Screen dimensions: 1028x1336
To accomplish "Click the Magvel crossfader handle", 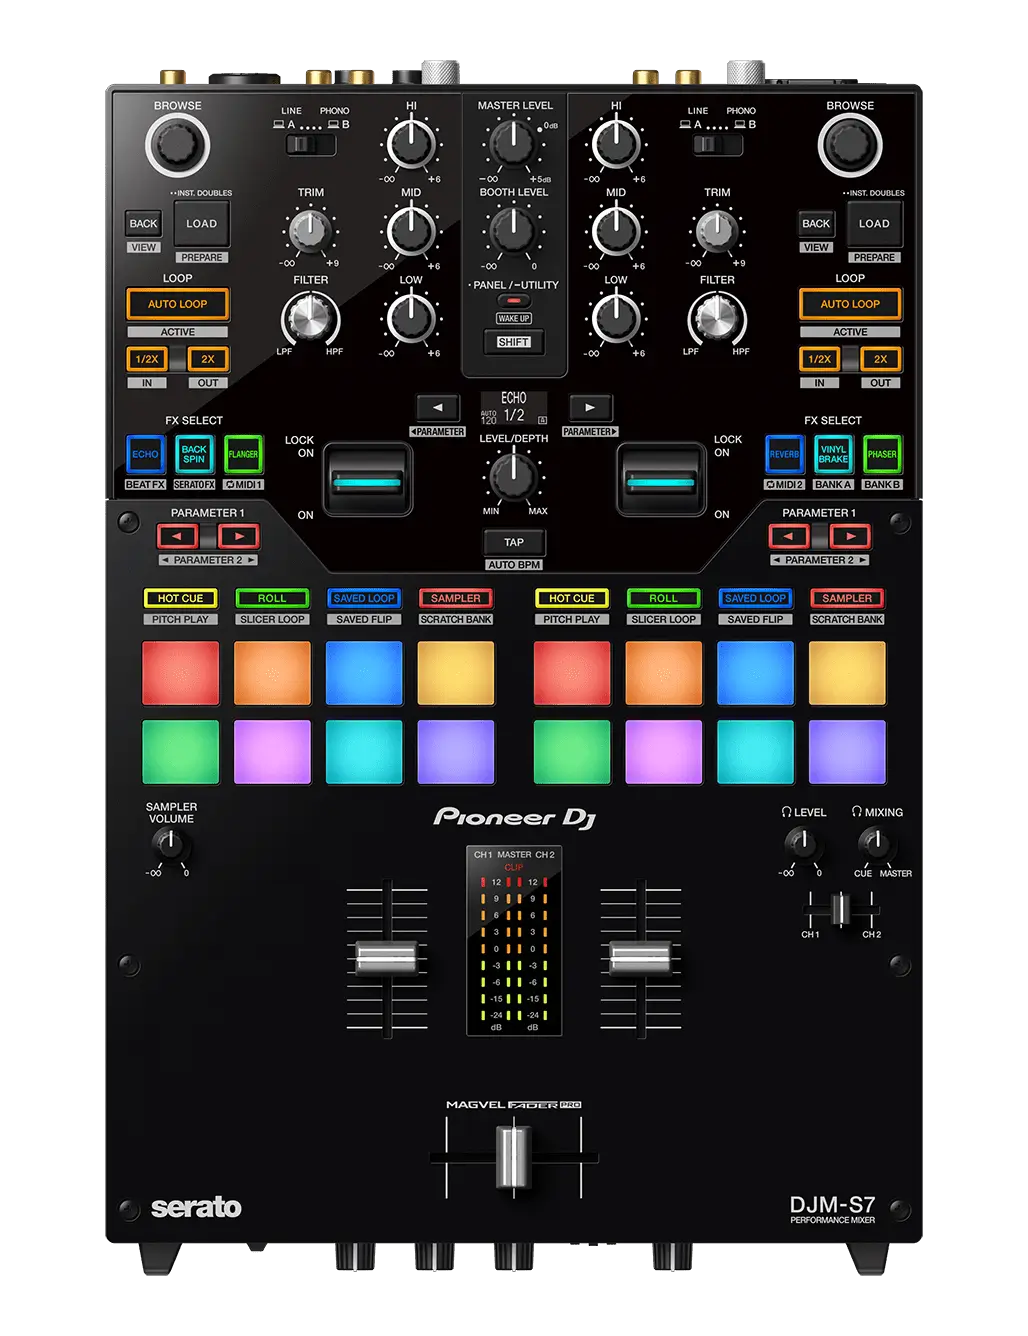I will coord(513,1158).
